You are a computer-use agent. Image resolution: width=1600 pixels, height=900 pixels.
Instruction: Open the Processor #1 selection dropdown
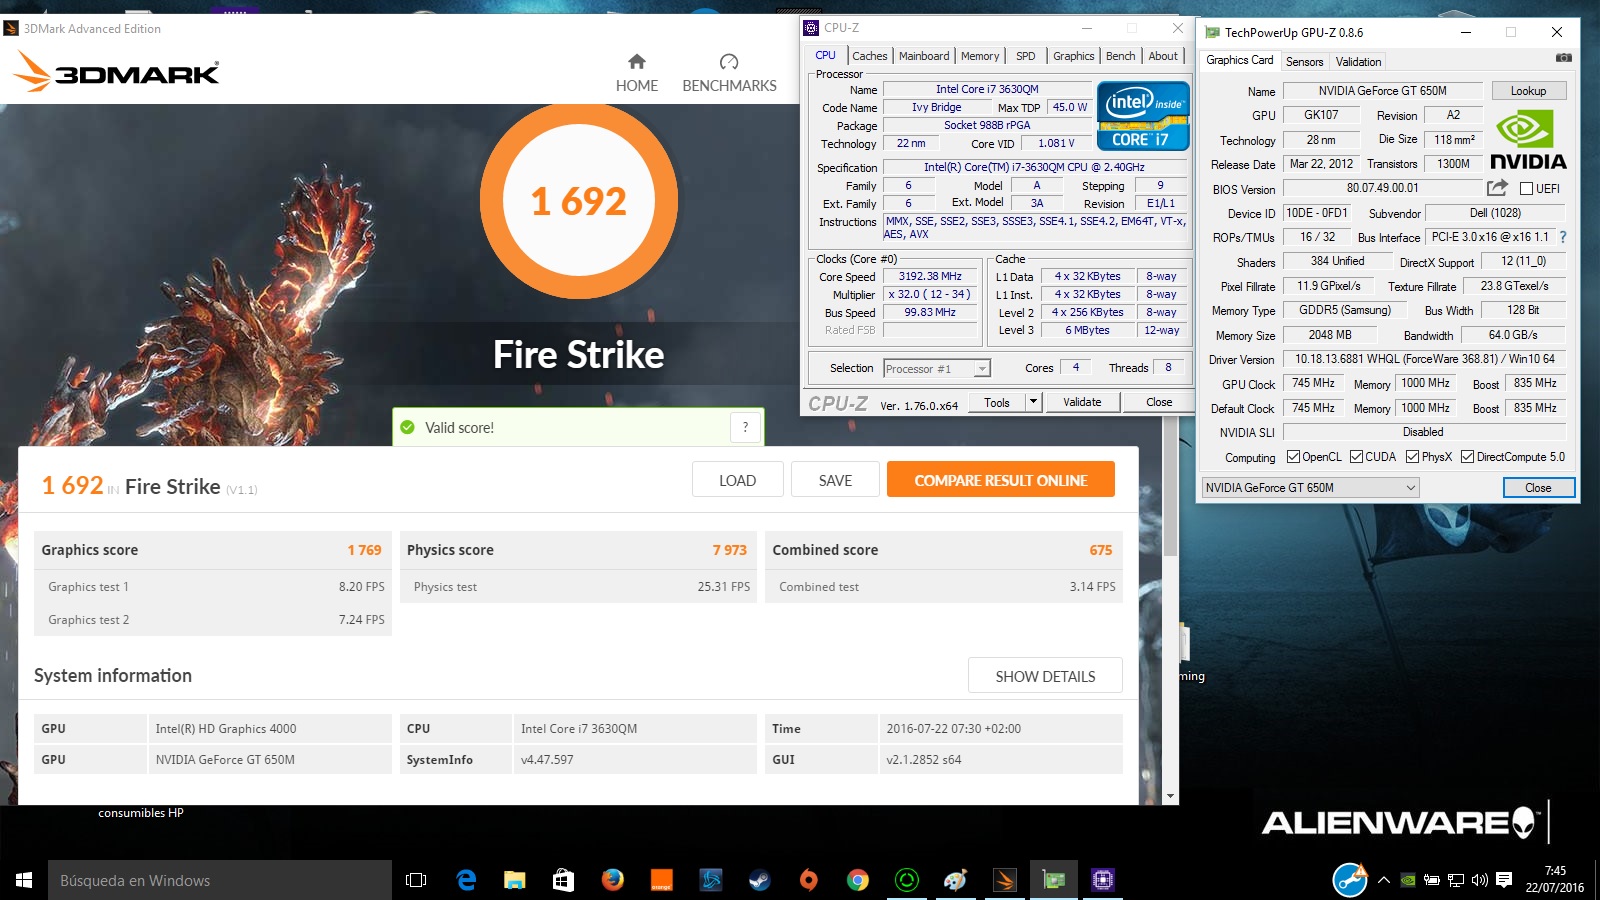[937, 369]
